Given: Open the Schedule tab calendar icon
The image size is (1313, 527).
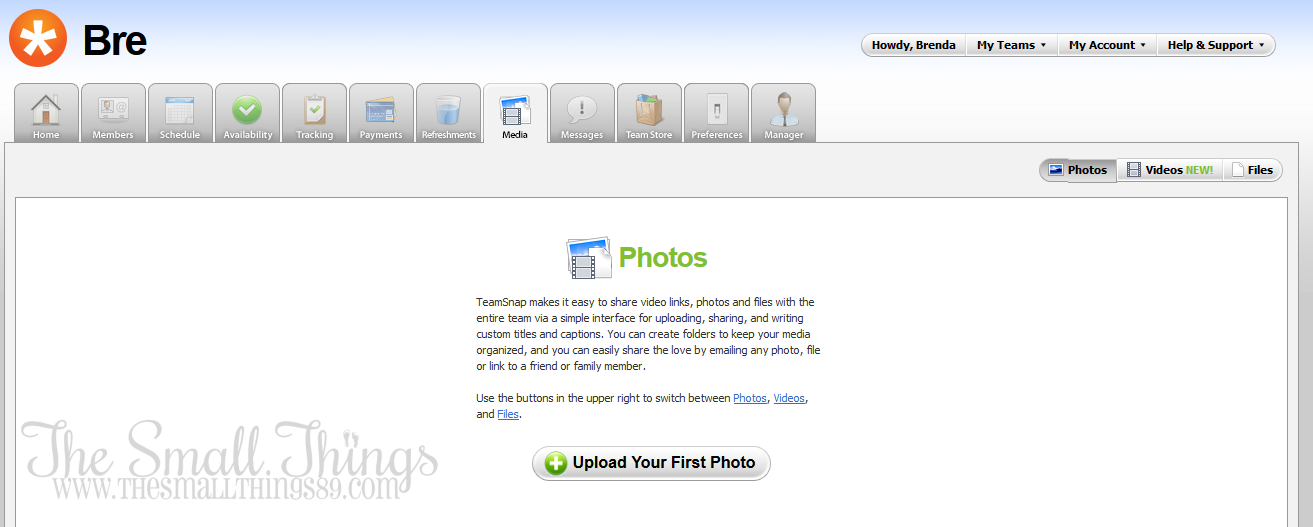Looking at the screenshot, I should click(x=180, y=108).
